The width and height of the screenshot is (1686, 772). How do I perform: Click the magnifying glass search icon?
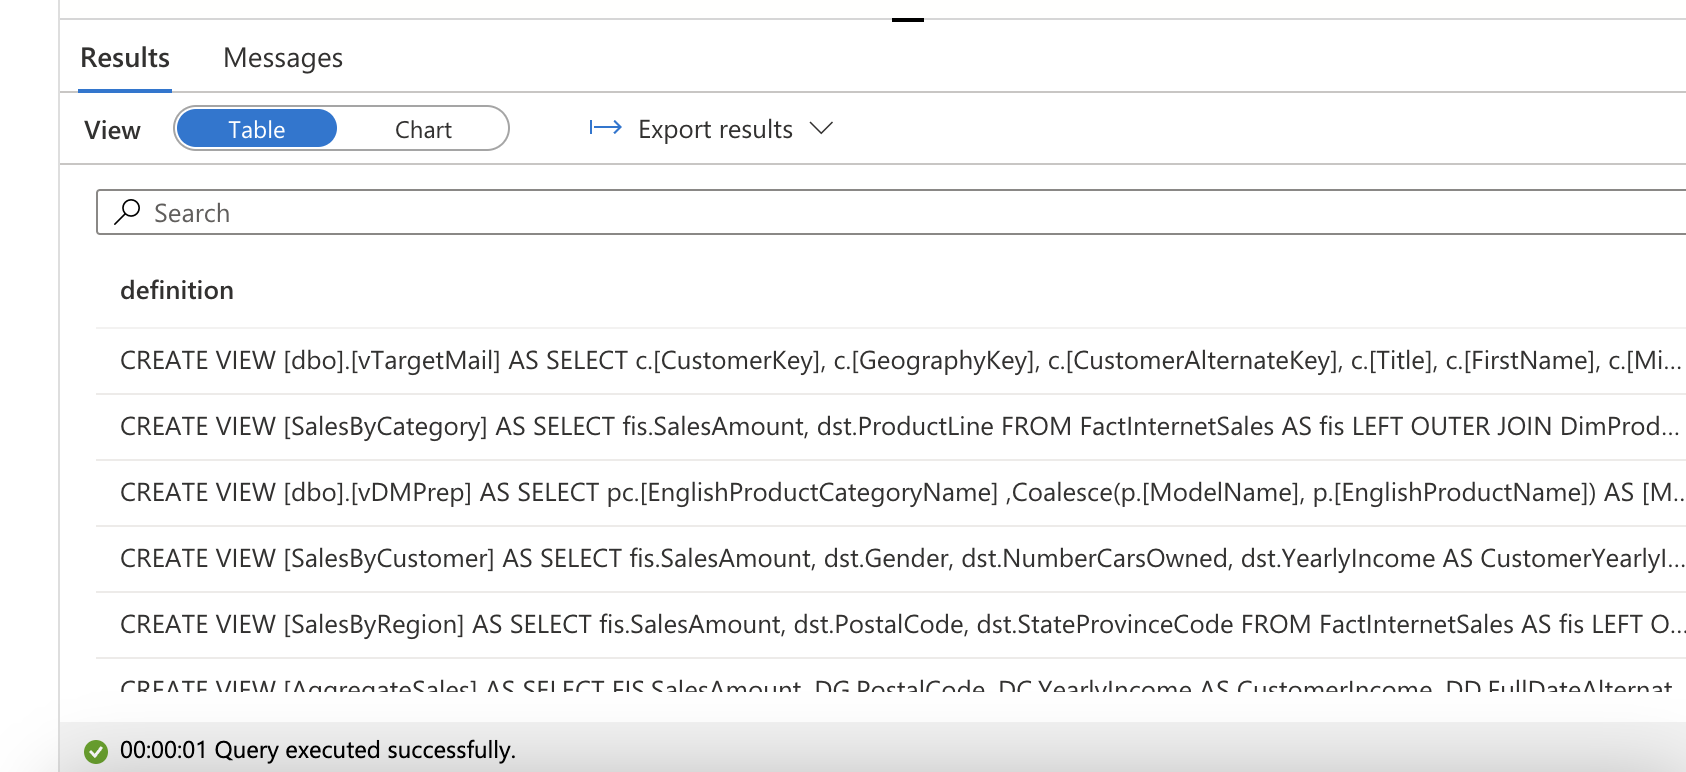click(127, 212)
